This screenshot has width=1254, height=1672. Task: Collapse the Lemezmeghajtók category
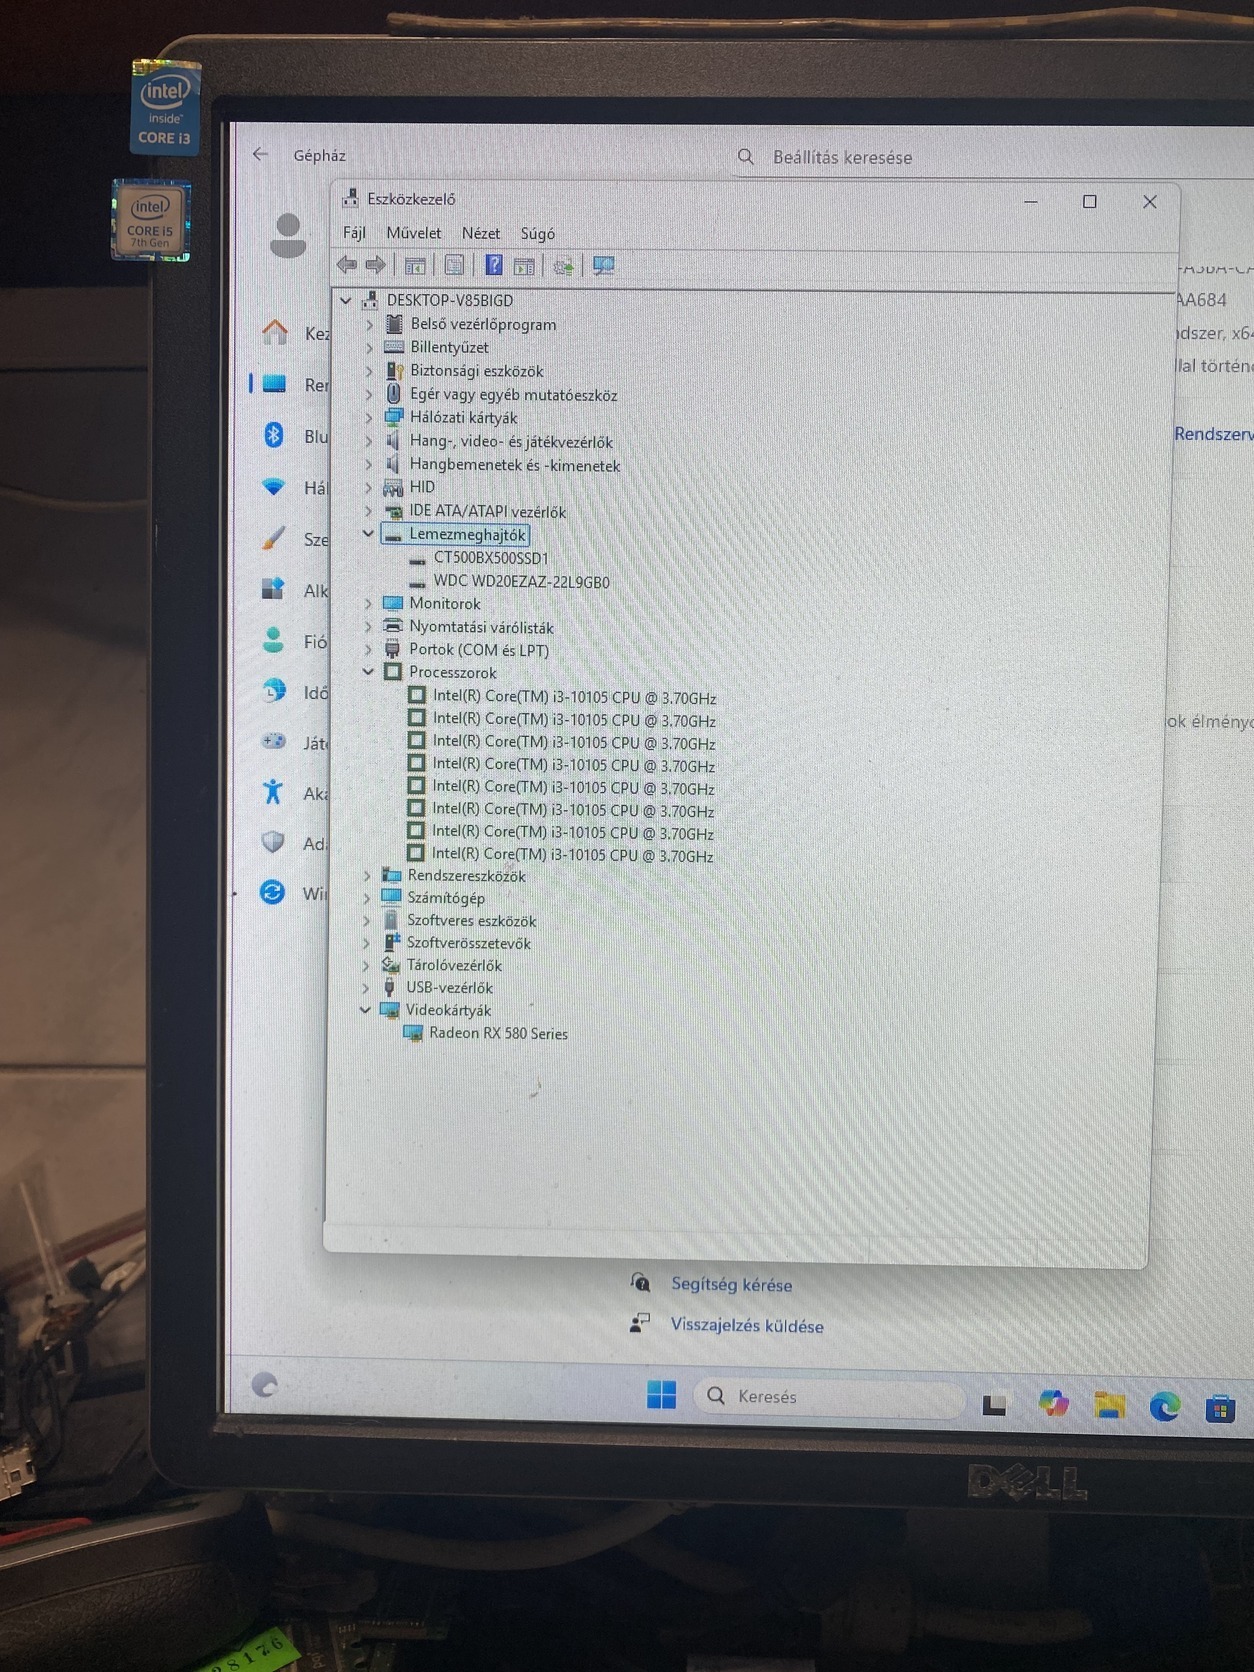pyautogui.click(x=368, y=534)
